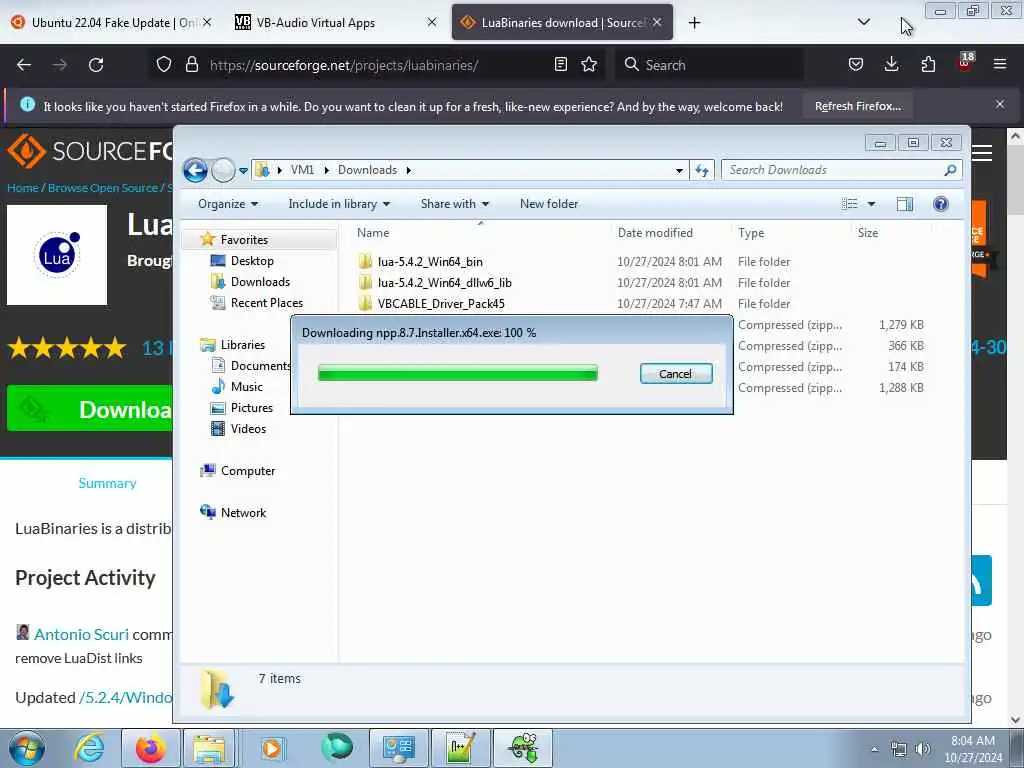1024x768 pixels.
Task: Sort by the Size column header
Action: [x=891, y=232]
